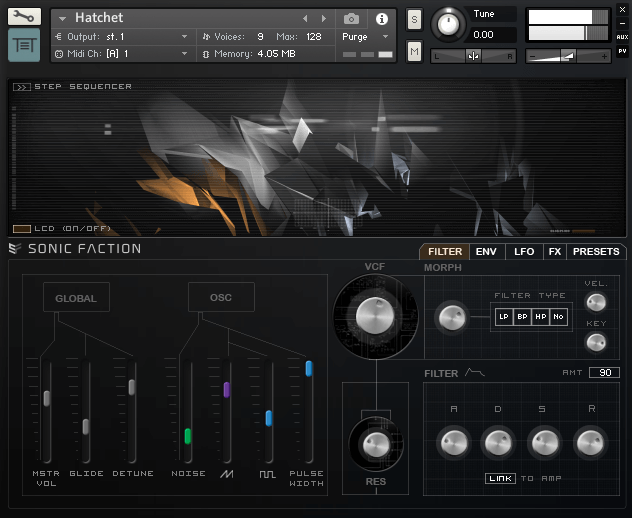Click the MORPH knob
The height and width of the screenshot is (518, 632).
452,317
